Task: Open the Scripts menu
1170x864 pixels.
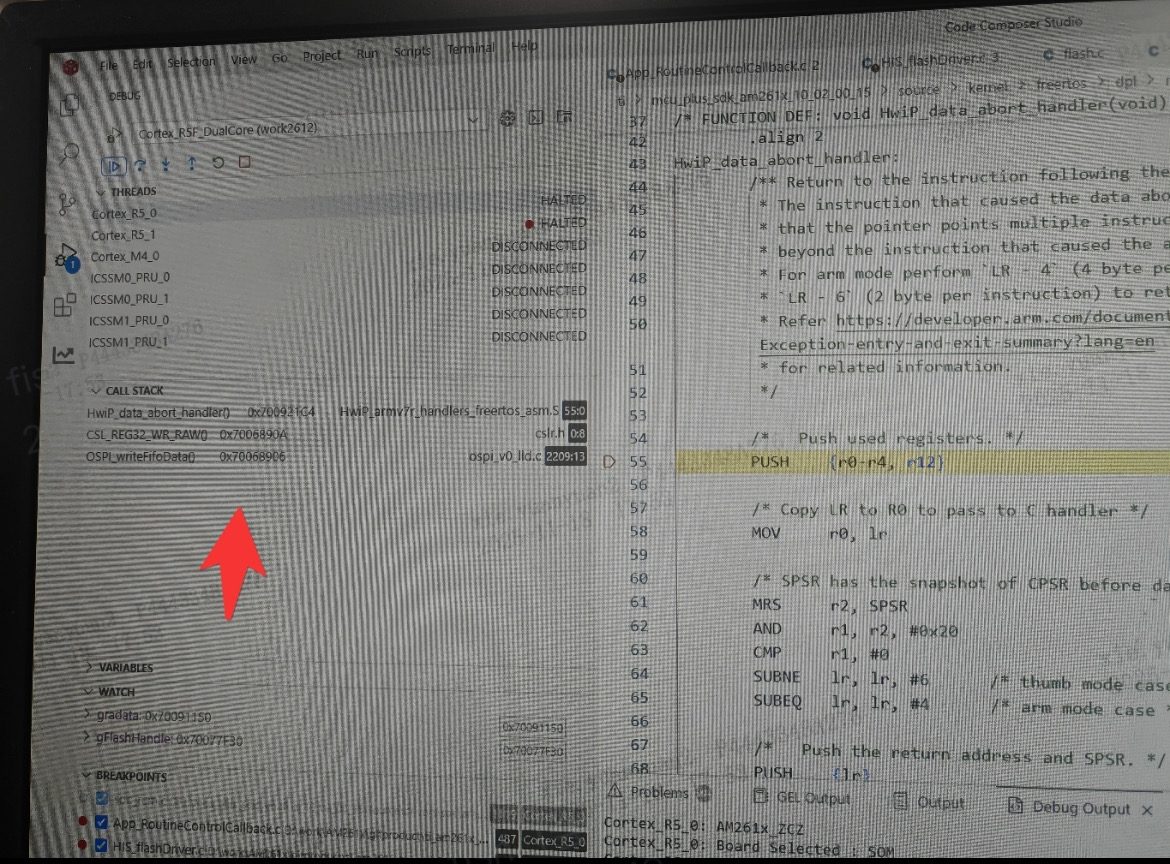Action: coord(412,51)
